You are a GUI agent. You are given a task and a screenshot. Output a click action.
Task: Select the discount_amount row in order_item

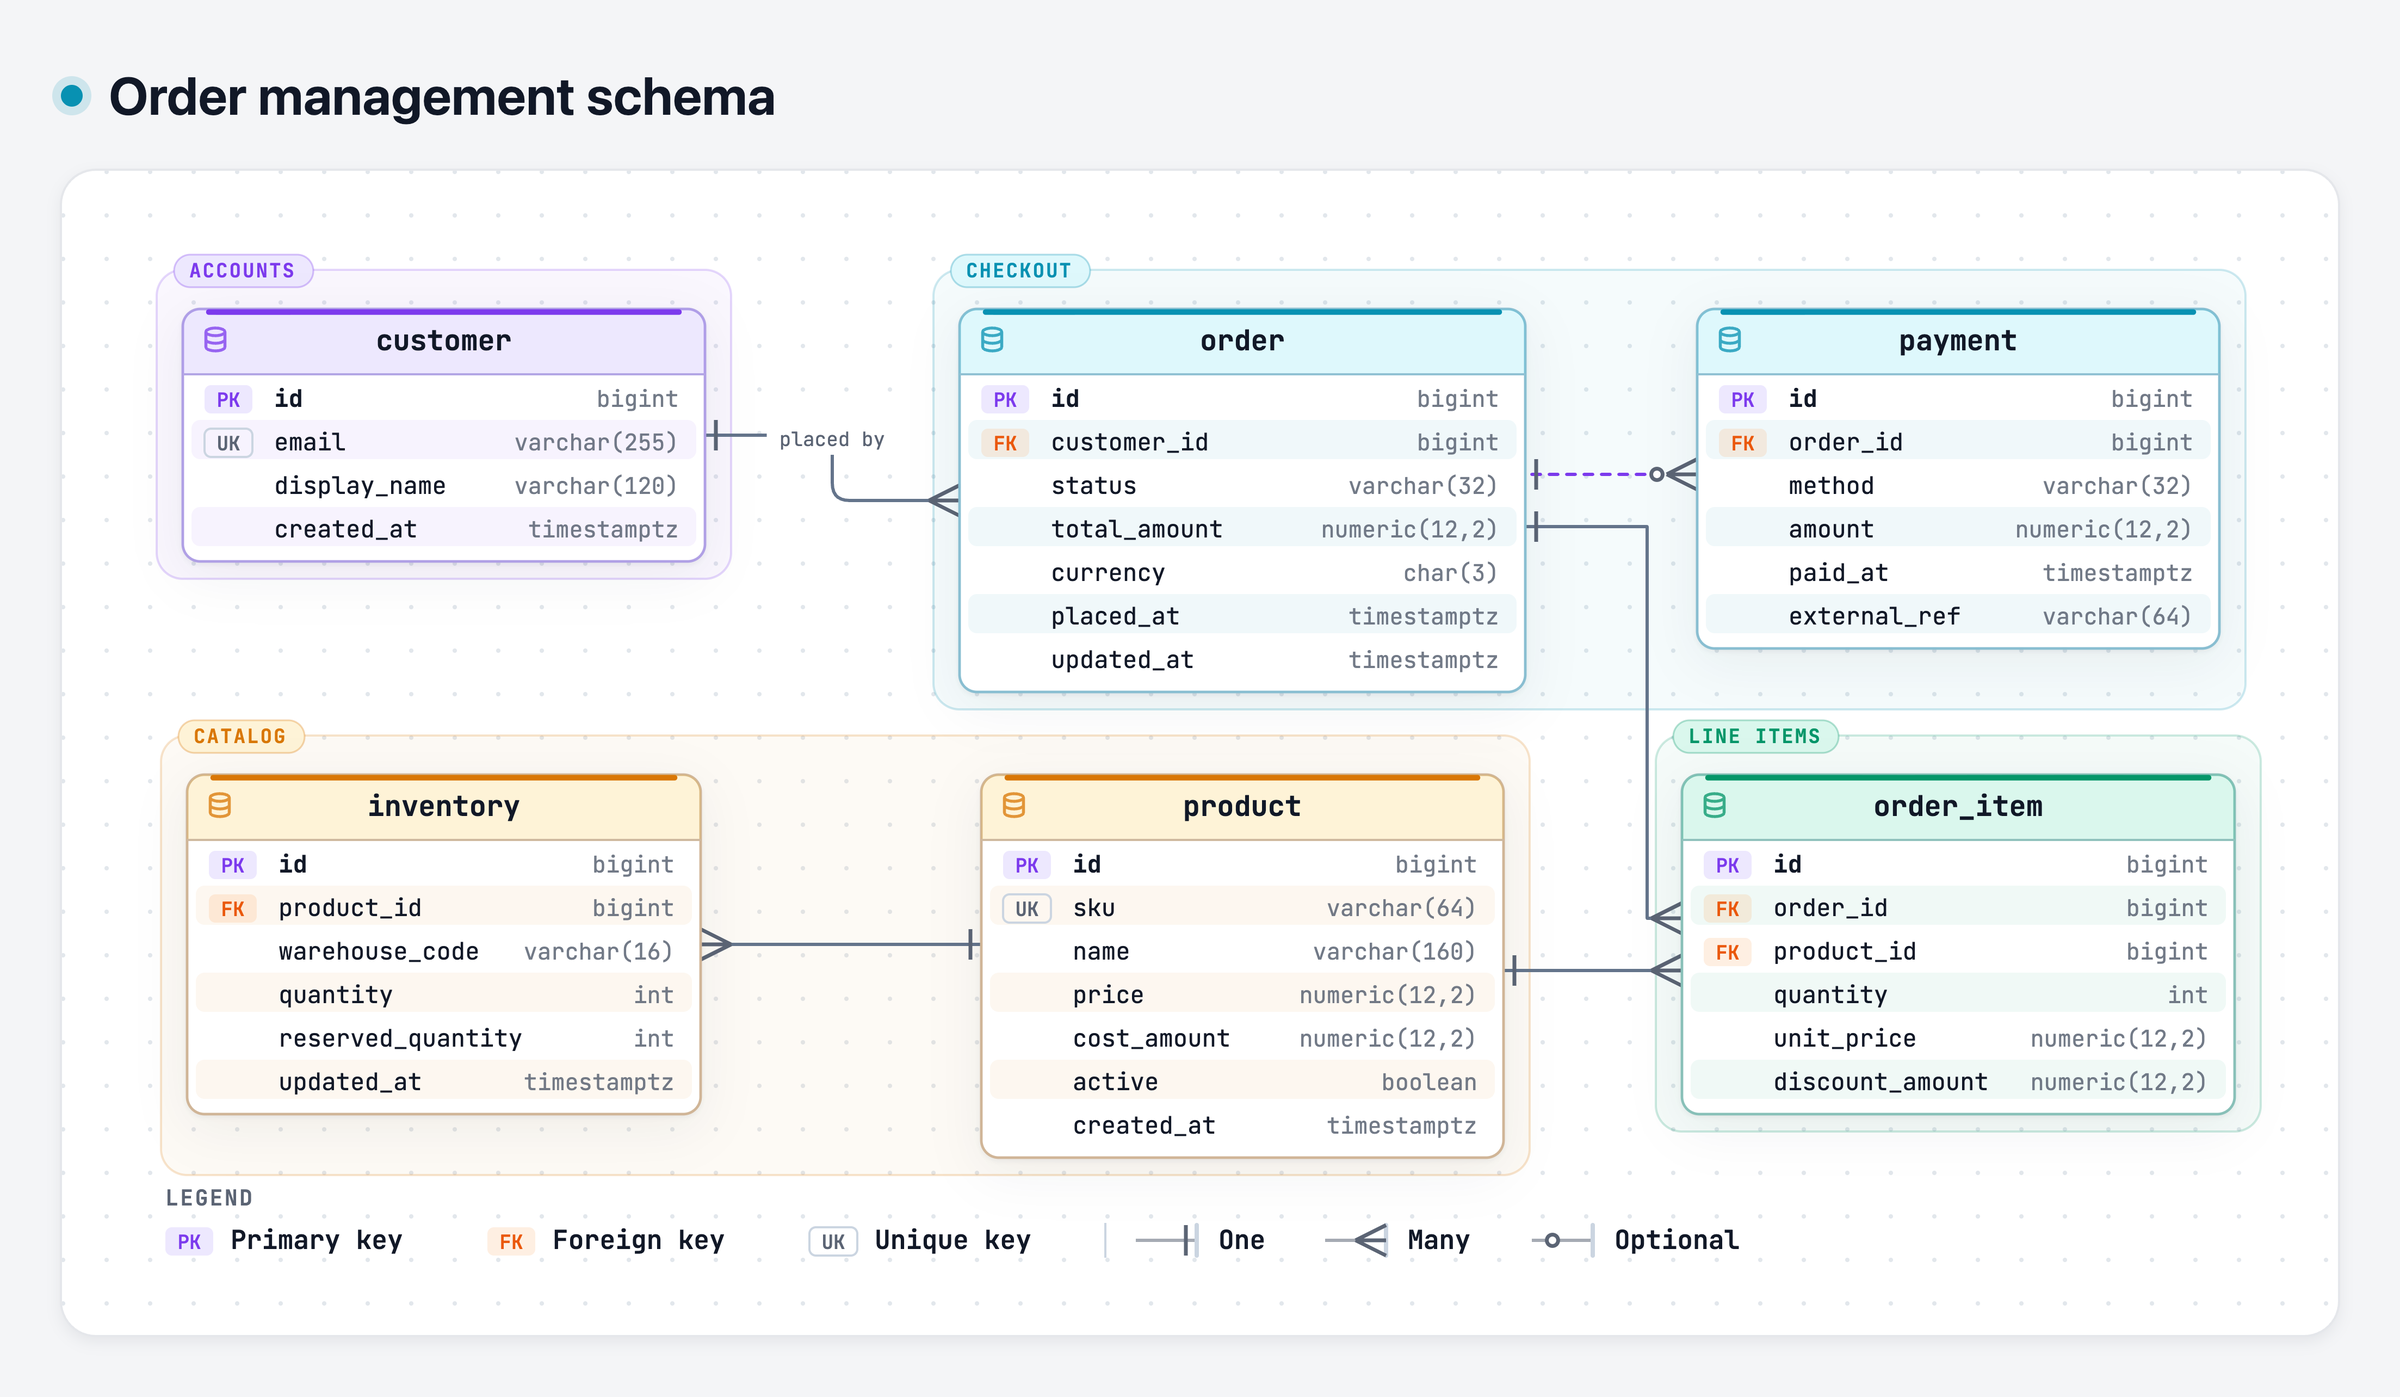tap(1958, 1081)
